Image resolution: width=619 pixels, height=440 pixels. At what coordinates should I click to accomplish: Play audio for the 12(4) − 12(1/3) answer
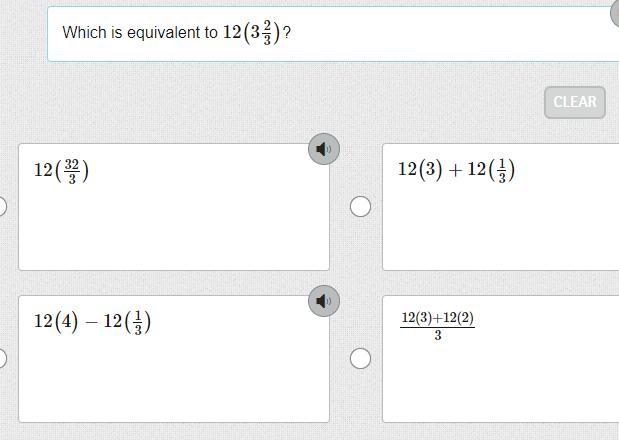(323, 301)
